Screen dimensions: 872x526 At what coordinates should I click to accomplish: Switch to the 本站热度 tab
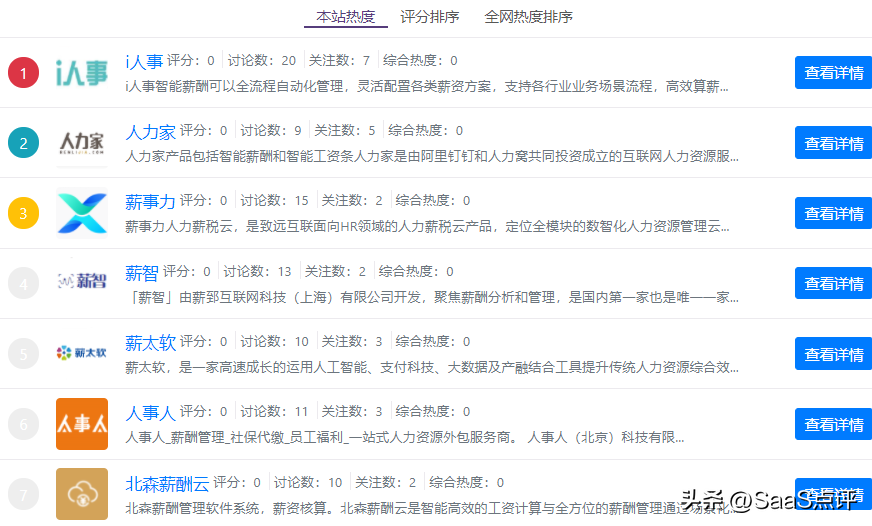(345, 17)
